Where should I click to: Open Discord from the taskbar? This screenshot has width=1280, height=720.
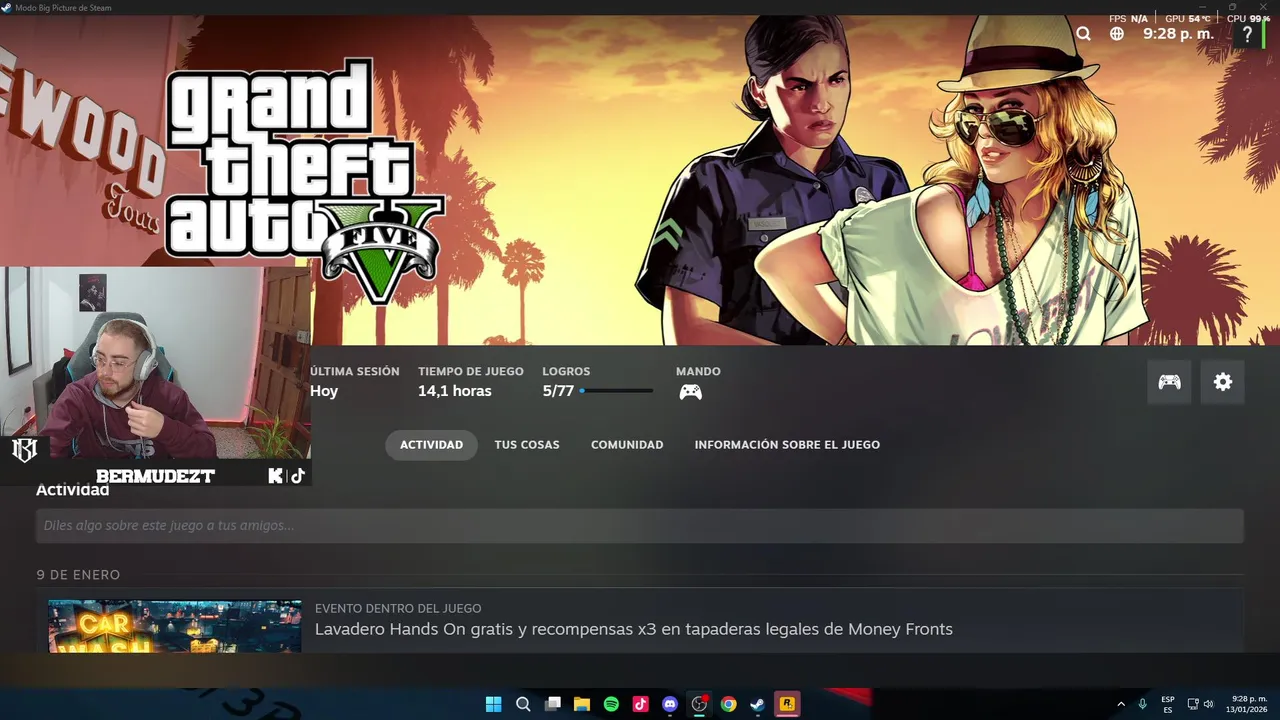coord(670,704)
